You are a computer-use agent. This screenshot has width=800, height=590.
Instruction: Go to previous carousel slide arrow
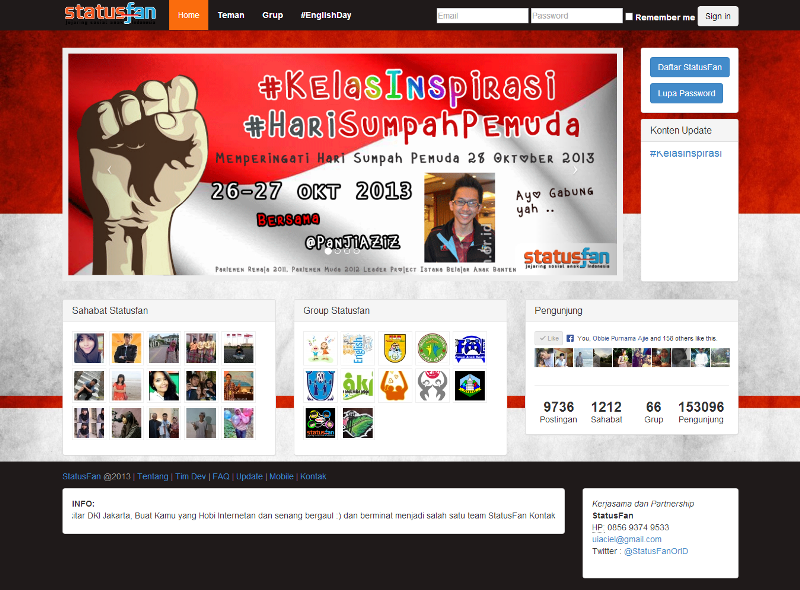coord(109,170)
